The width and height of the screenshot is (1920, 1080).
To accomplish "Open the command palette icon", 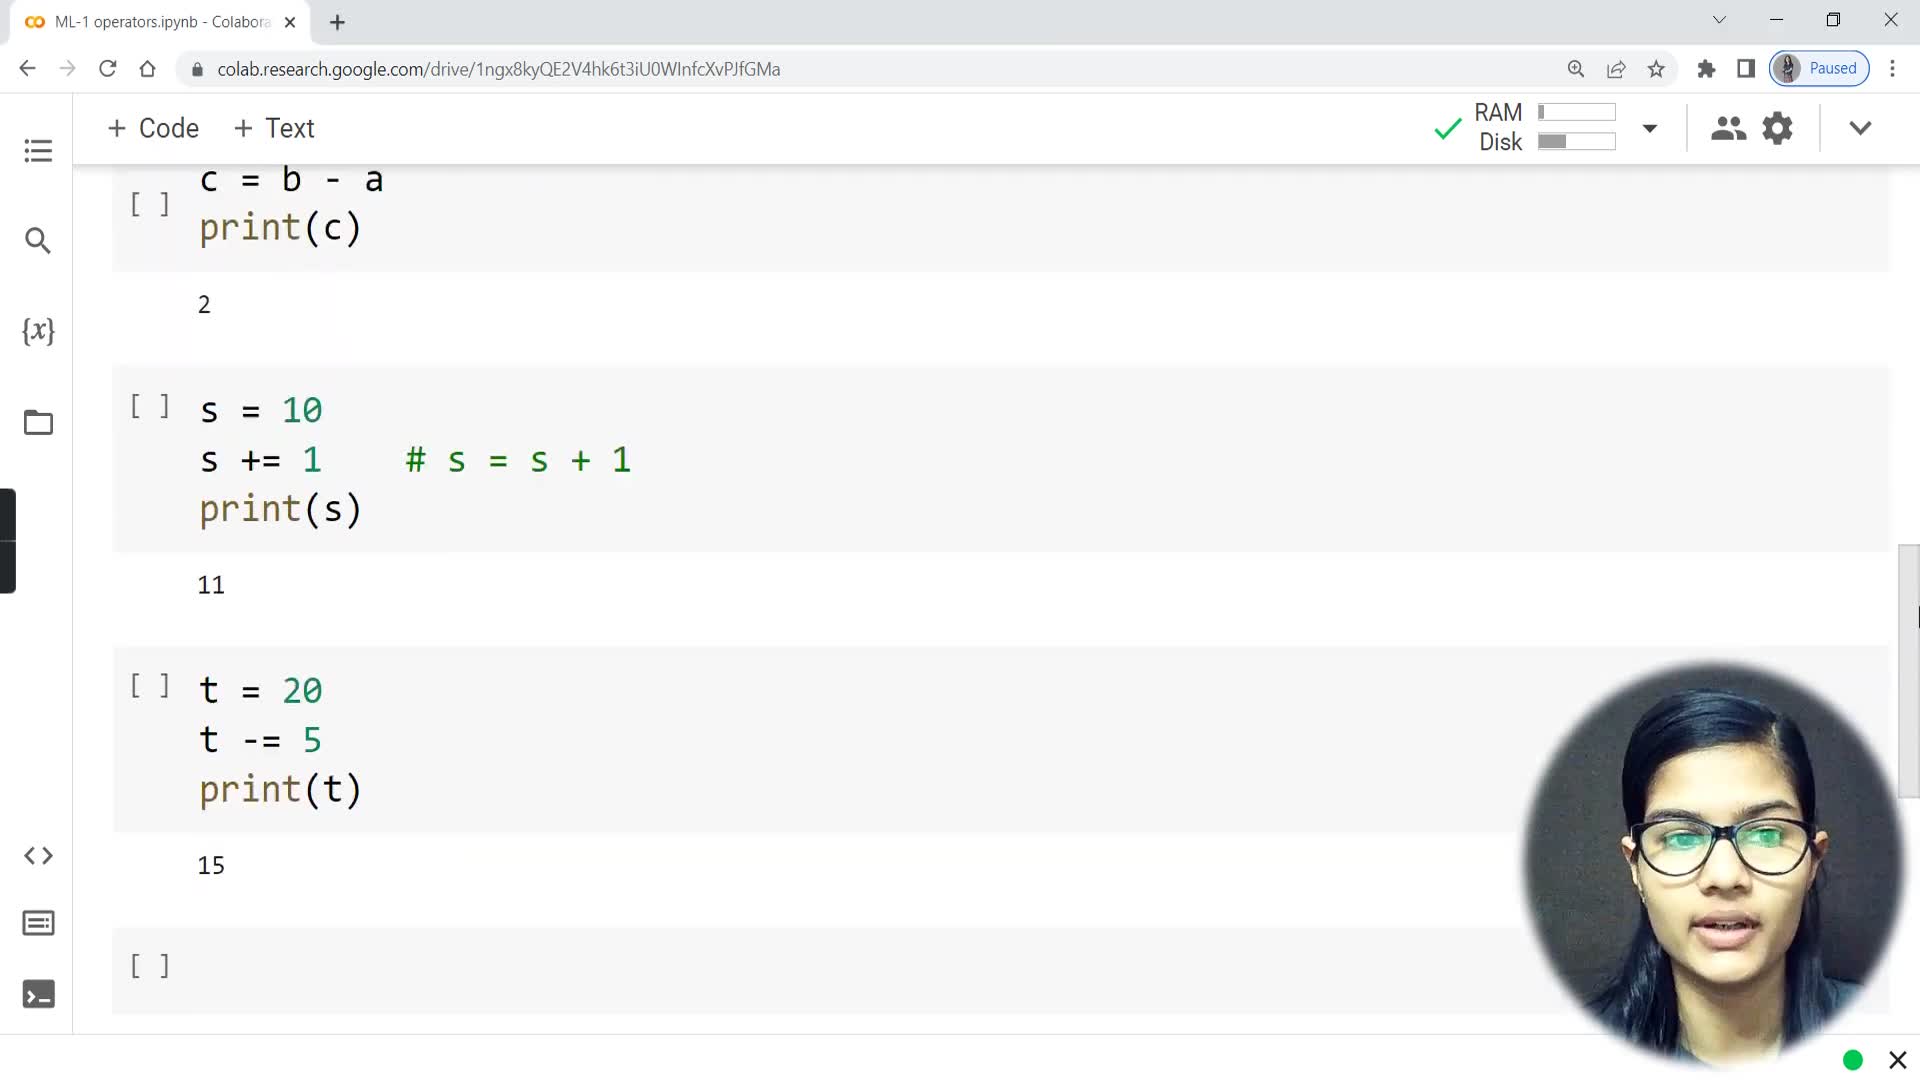I will [38, 923].
